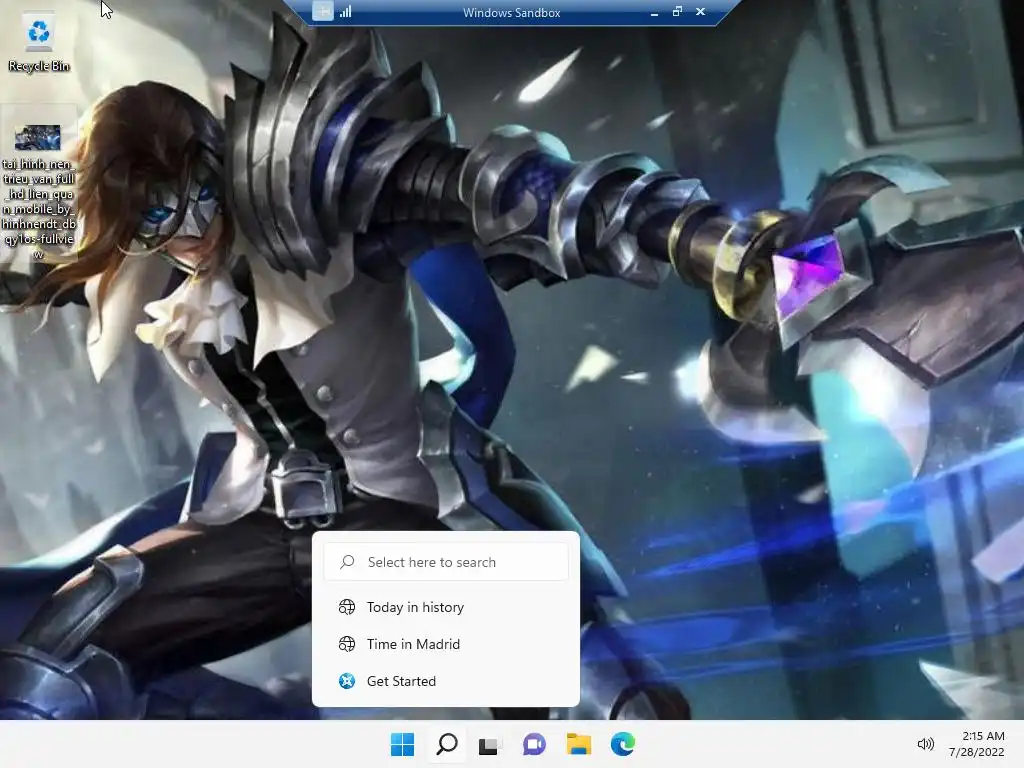Screen dimensions: 1024x768
Task: Open Task View on the taskbar
Action: click(x=488, y=745)
